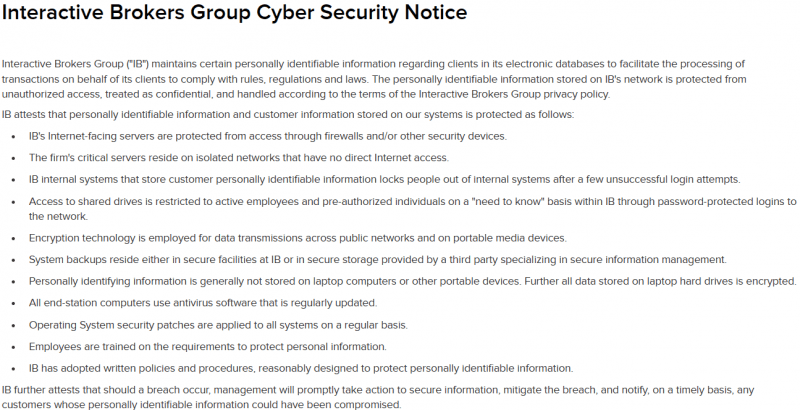The height and width of the screenshot is (410, 800).
Task: Click the bullet about Internet-facing servers and firewalls
Action: [x=268, y=136]
